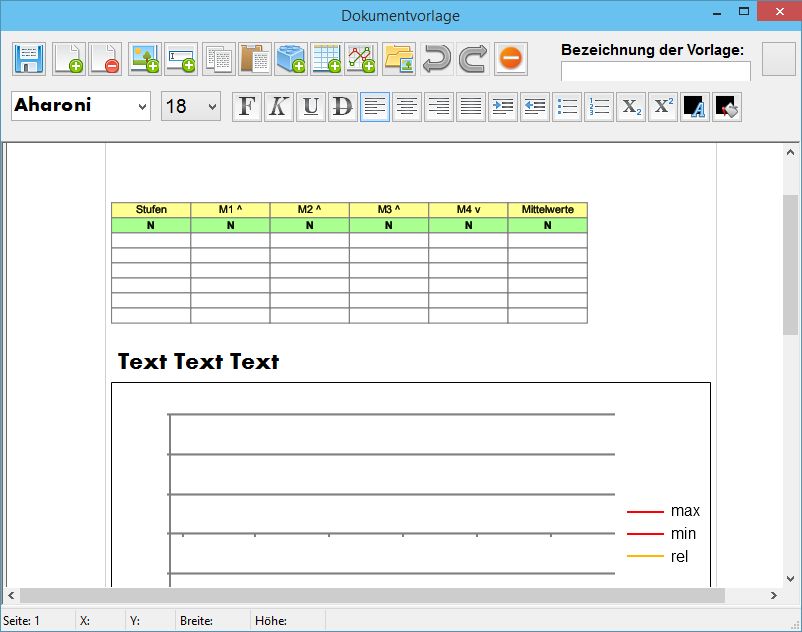This screenshot has width=802, height=632.
Task: Insert an image using the picture icon
Action: click(x=144, y=59)
